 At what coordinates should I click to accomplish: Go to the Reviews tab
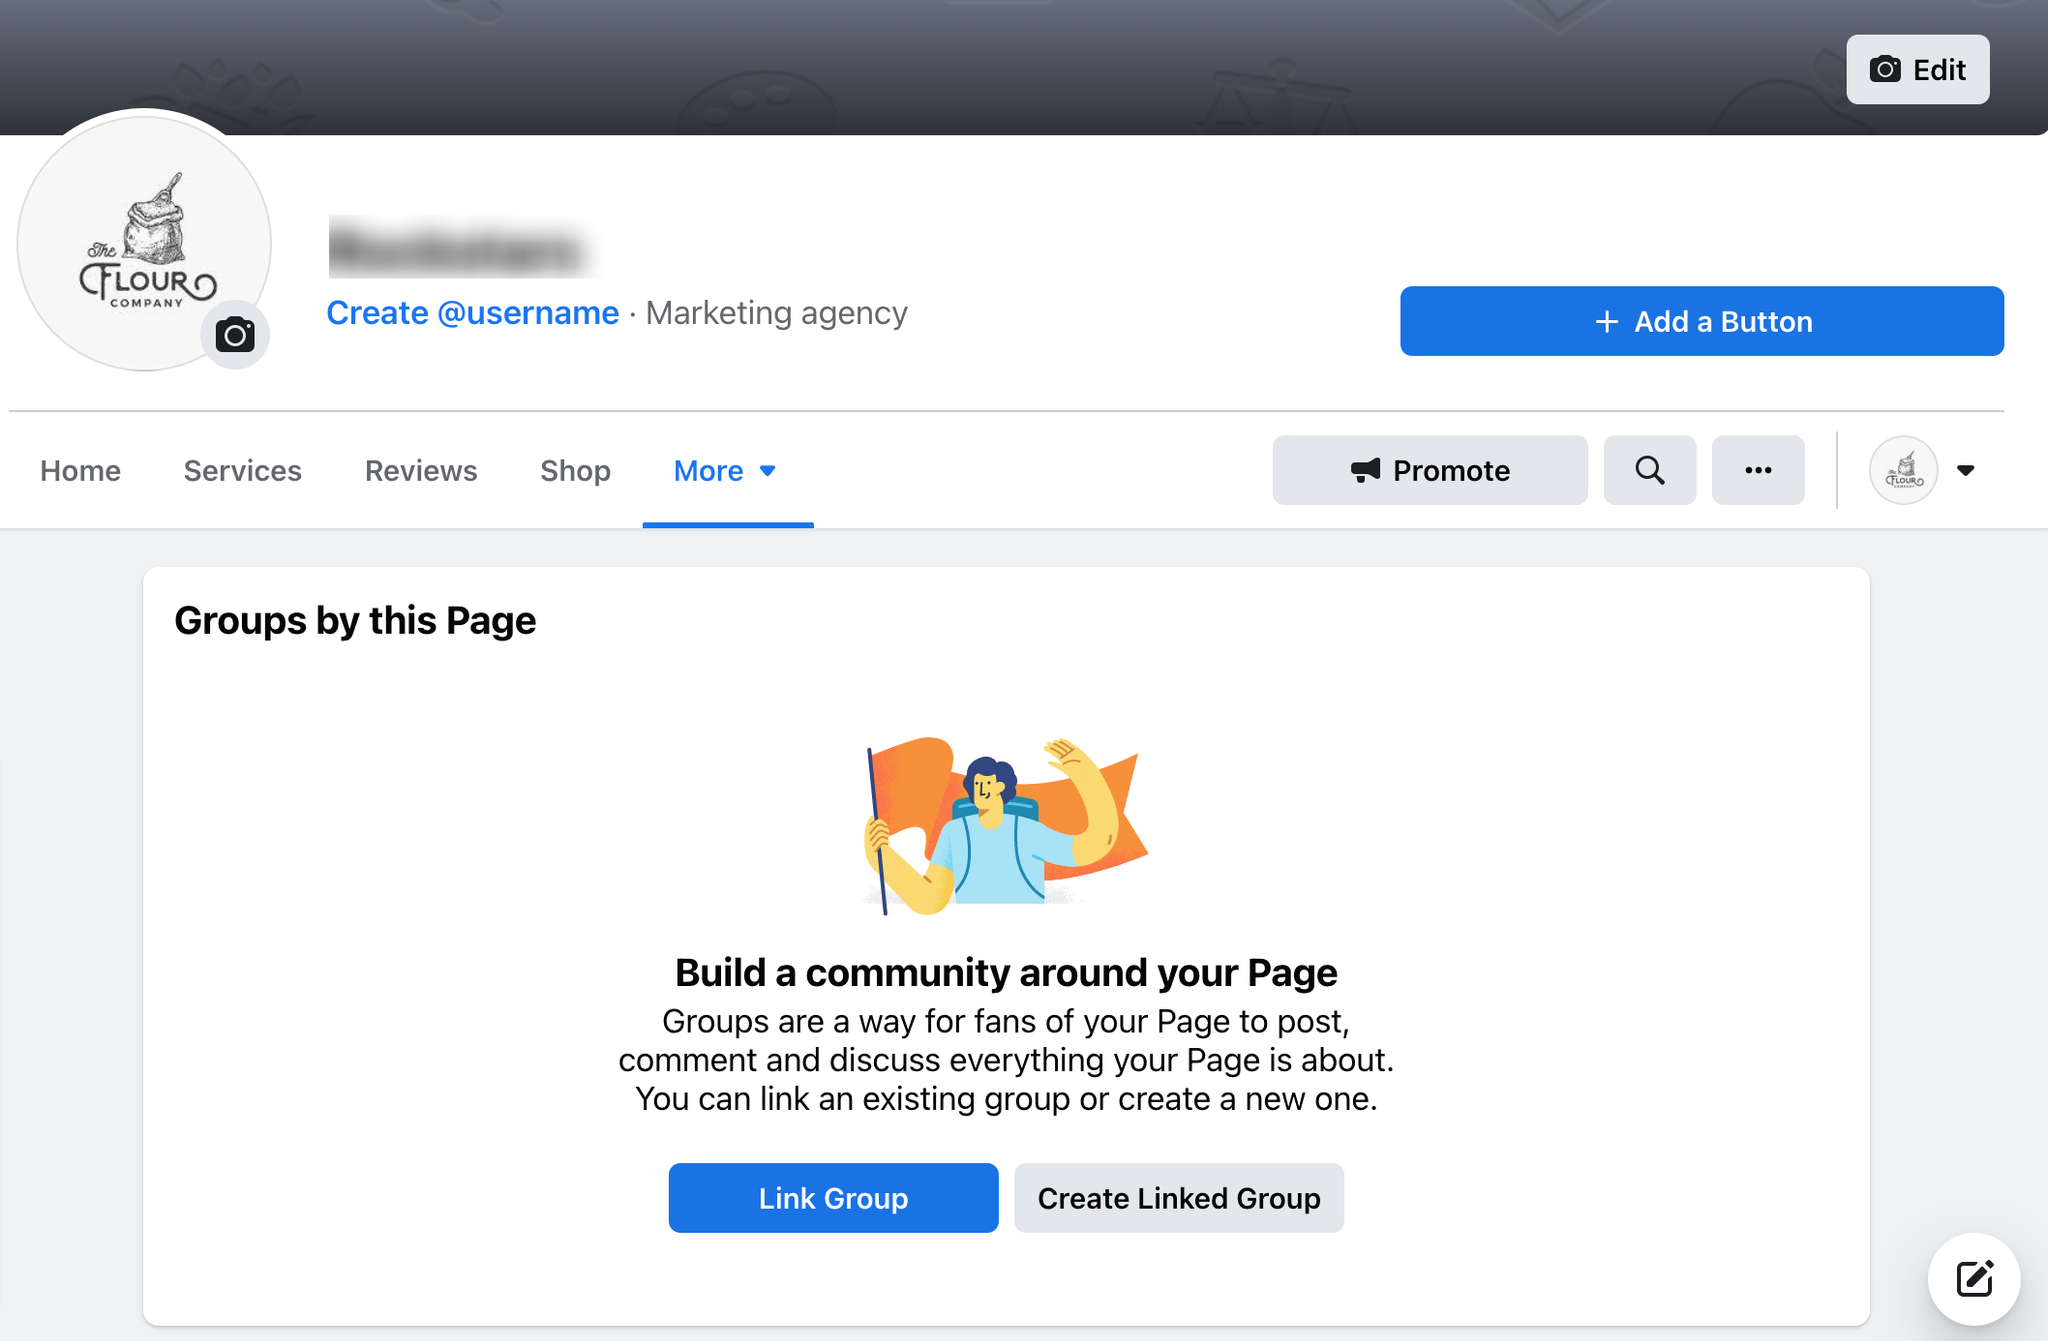tap(420, 470)
